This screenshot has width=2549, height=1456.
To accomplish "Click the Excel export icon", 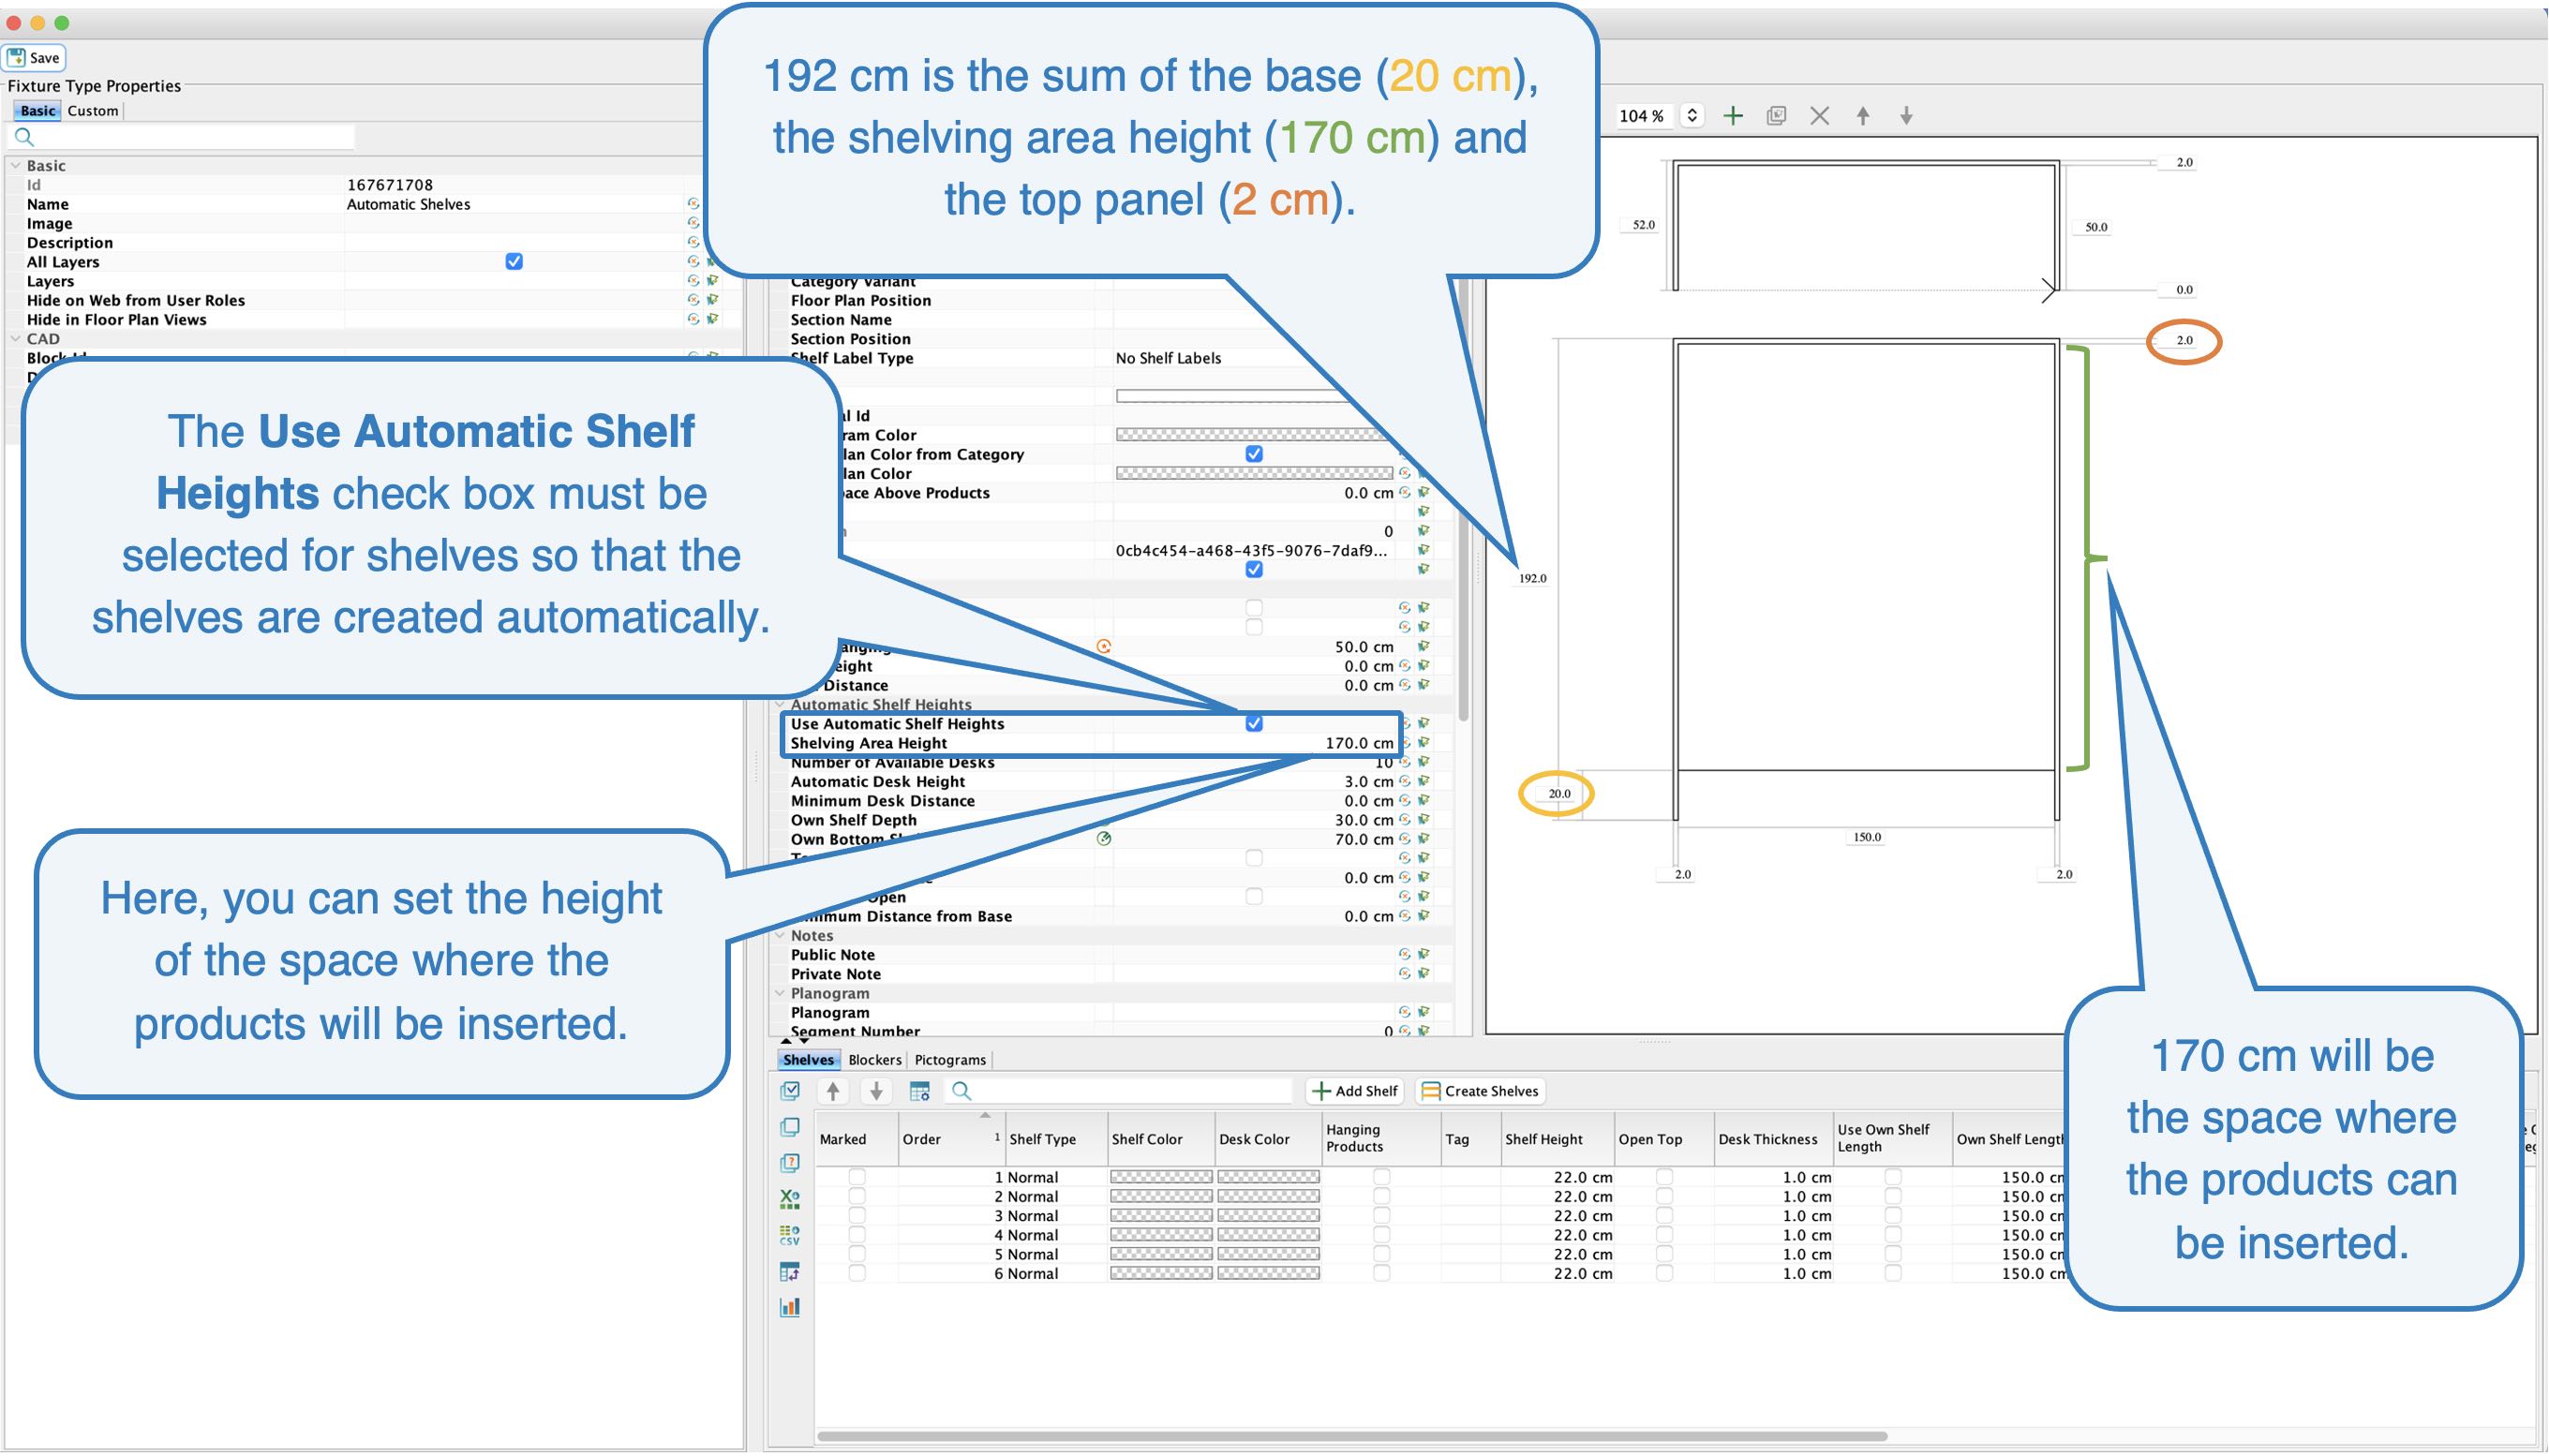I will click(790, 1198).
